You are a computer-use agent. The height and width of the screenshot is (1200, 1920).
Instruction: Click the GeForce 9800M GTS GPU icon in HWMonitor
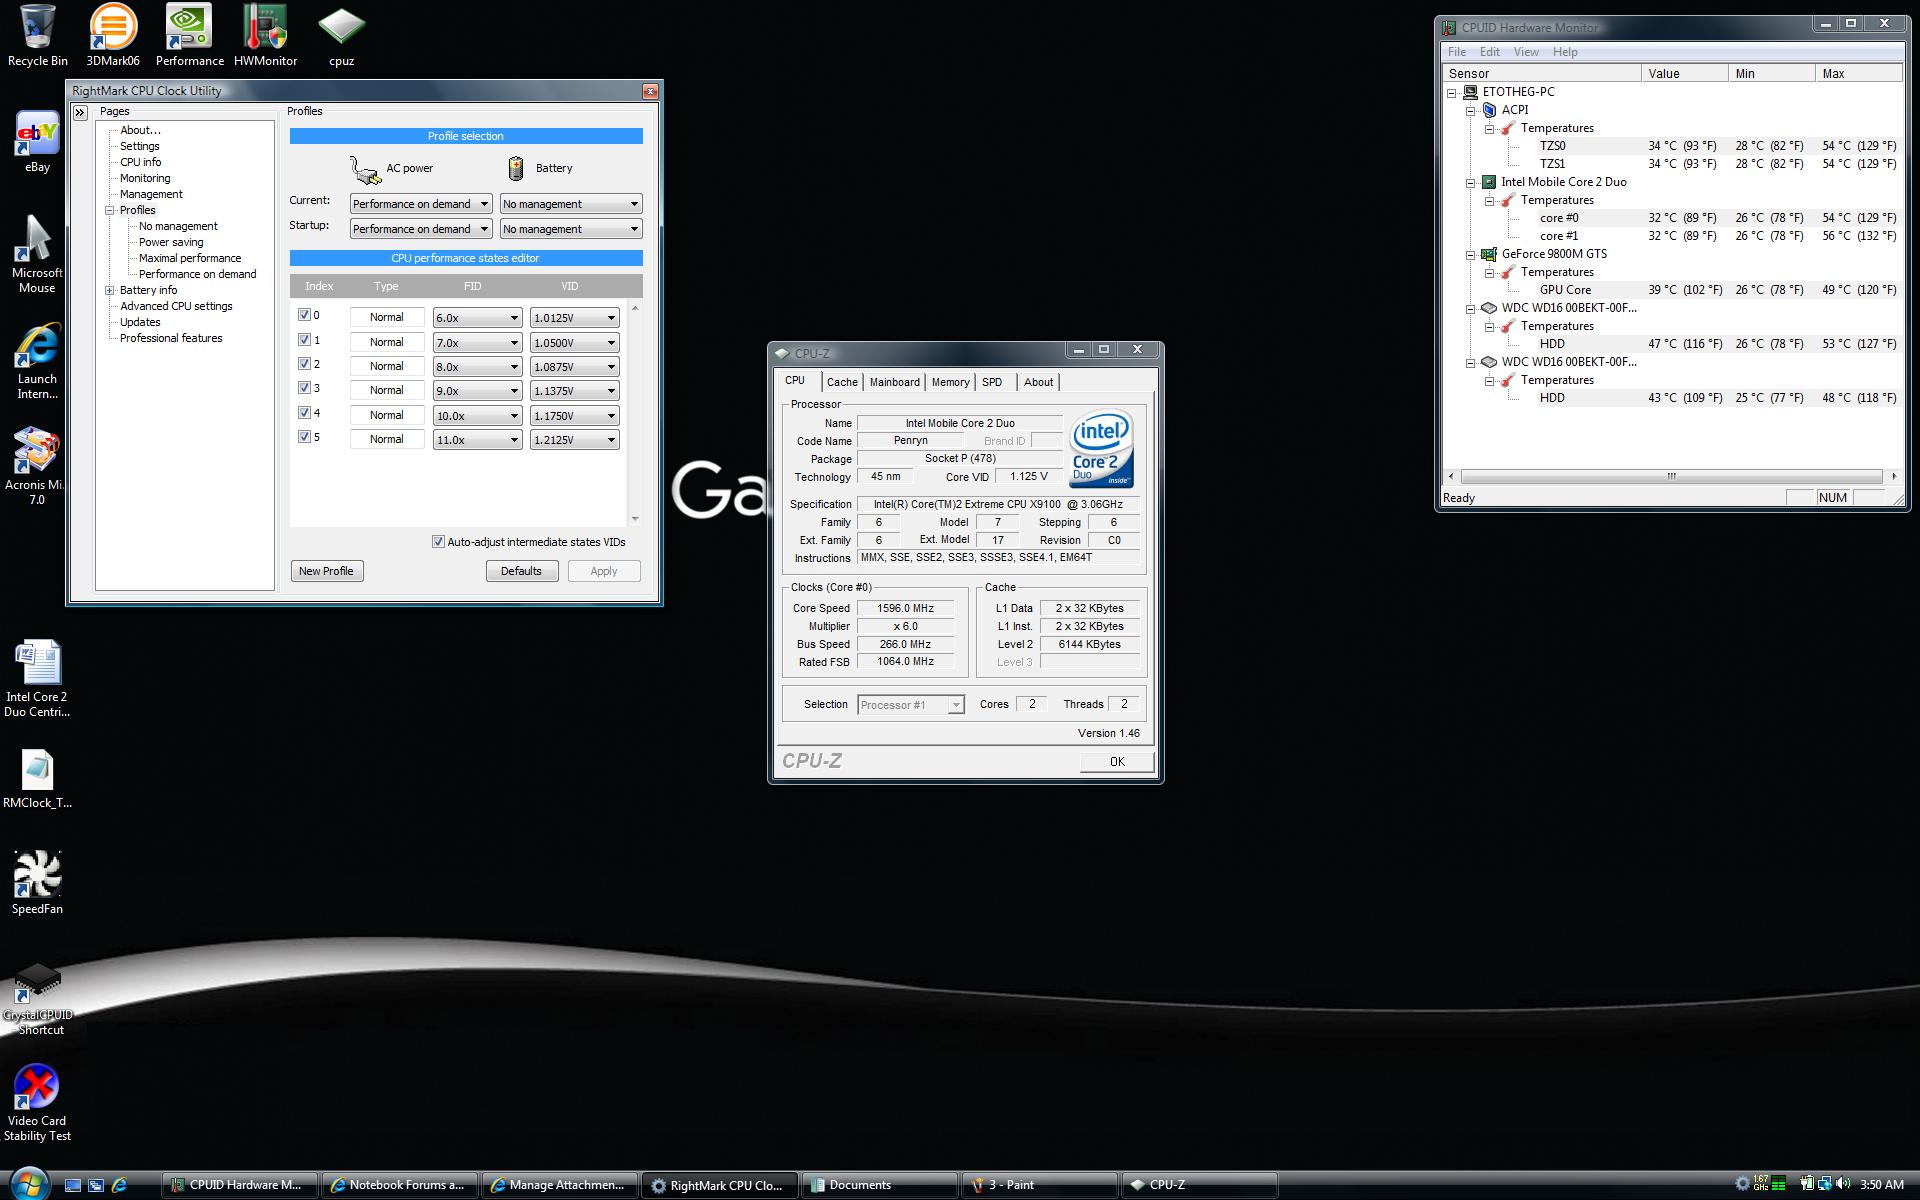(x=1489, y=254)
